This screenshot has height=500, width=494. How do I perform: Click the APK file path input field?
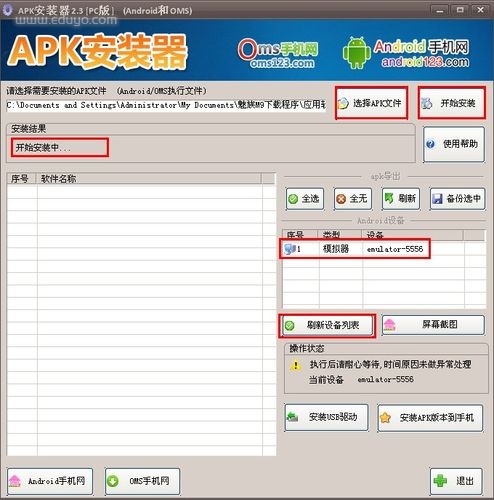(x=166, y=105)
